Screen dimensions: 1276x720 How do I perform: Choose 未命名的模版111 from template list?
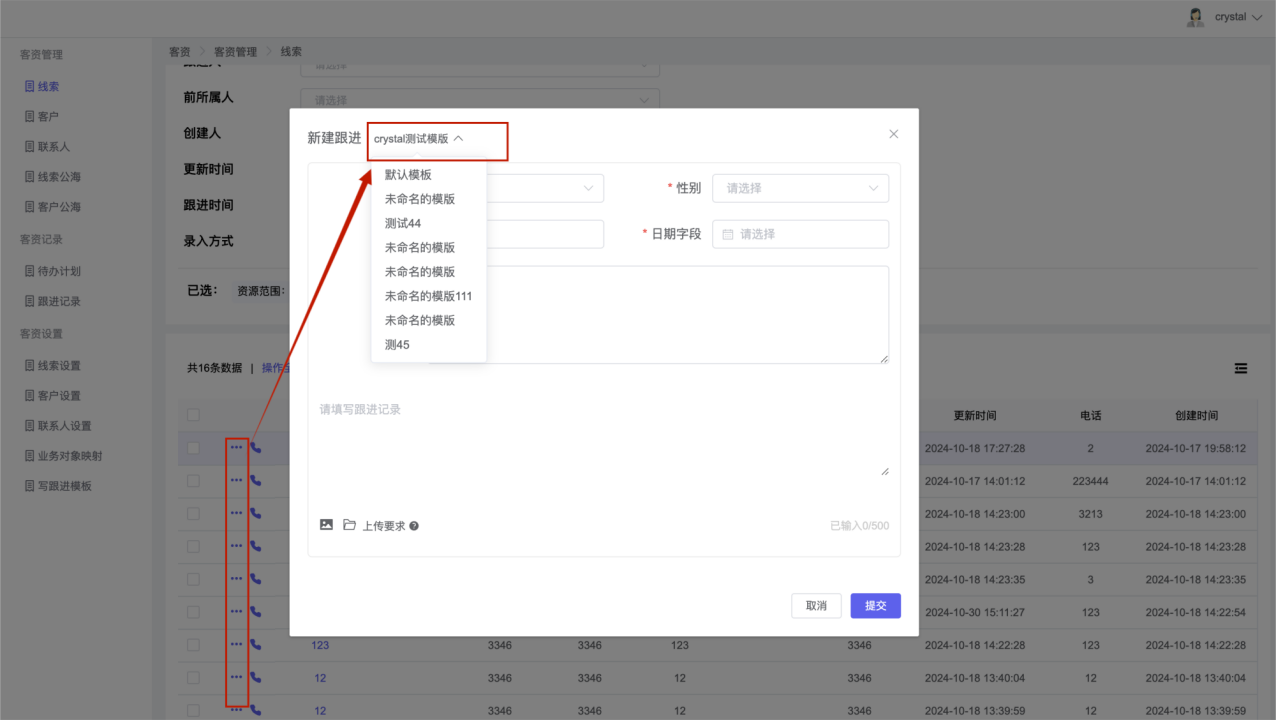pos(428,296)
